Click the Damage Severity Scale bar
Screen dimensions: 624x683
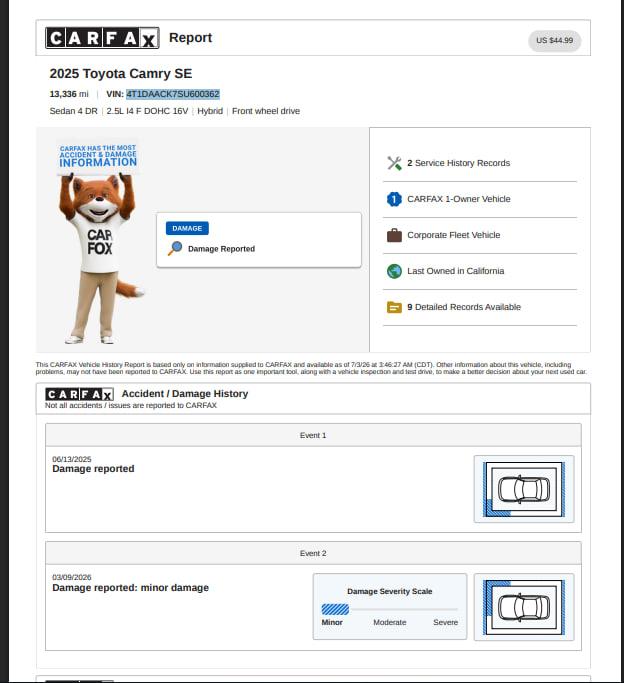[389, 609]
